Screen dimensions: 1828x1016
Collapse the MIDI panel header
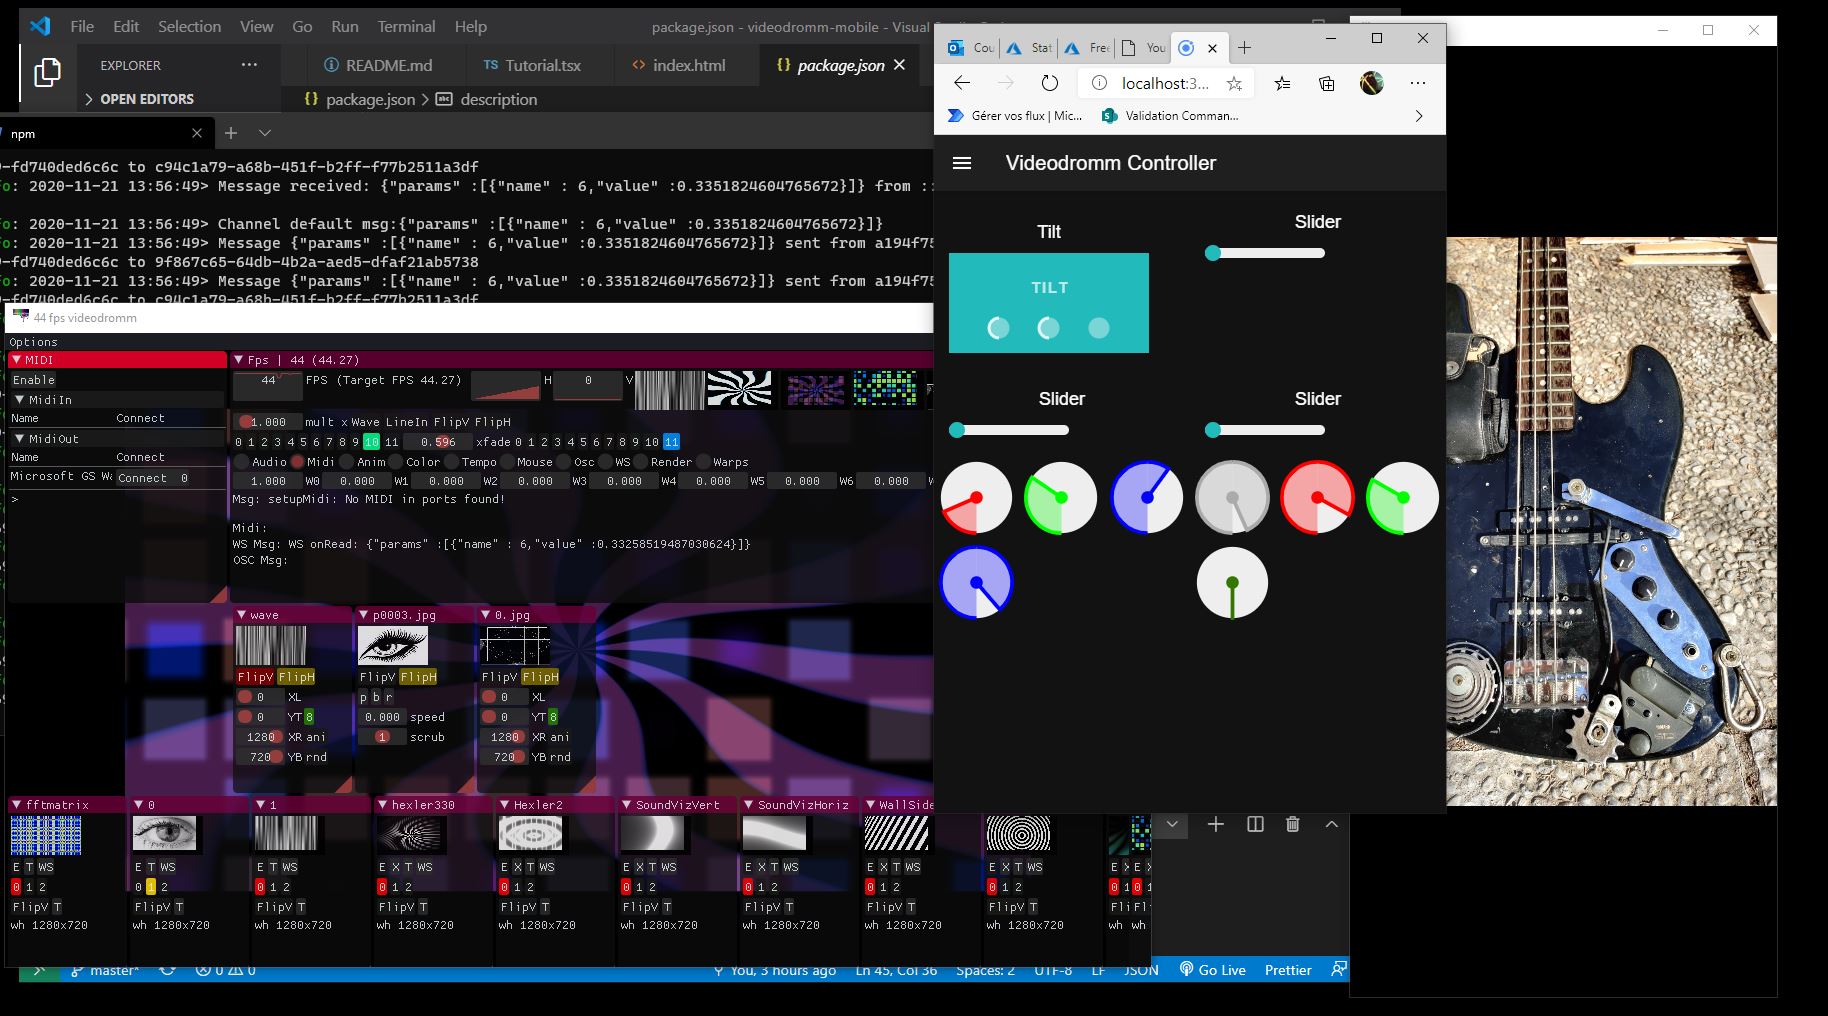[16, 360]
